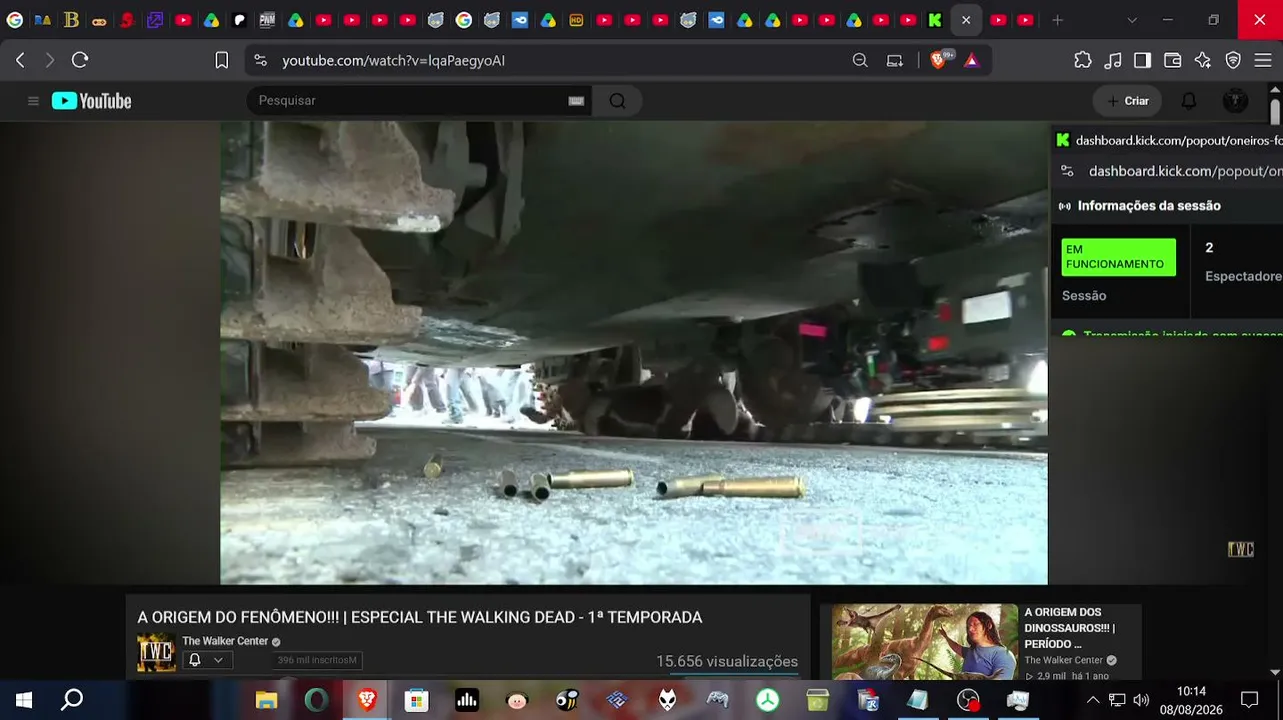Screen dimensions: 1283x720
Task: Open Windows taskbar search
Action: [x=72, y=700]
